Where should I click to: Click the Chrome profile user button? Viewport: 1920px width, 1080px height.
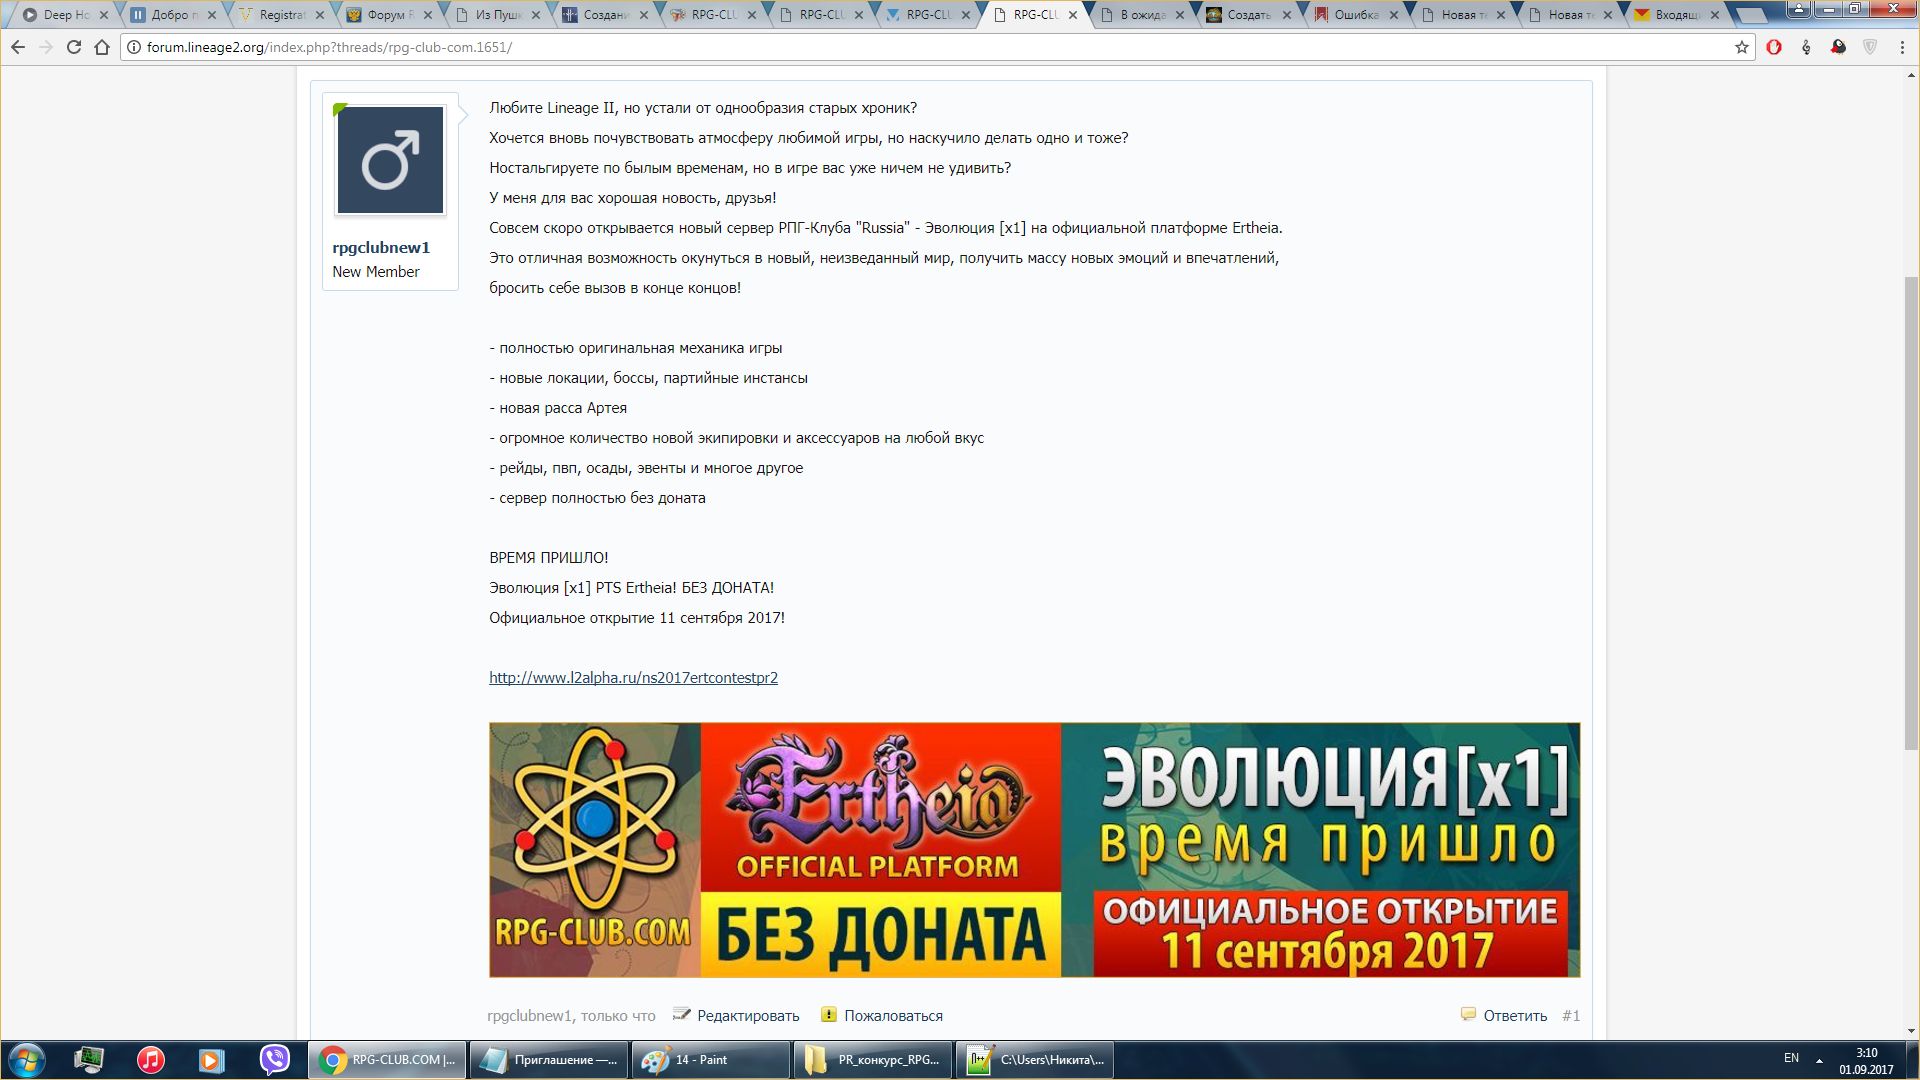click(x=1798, y=9)
